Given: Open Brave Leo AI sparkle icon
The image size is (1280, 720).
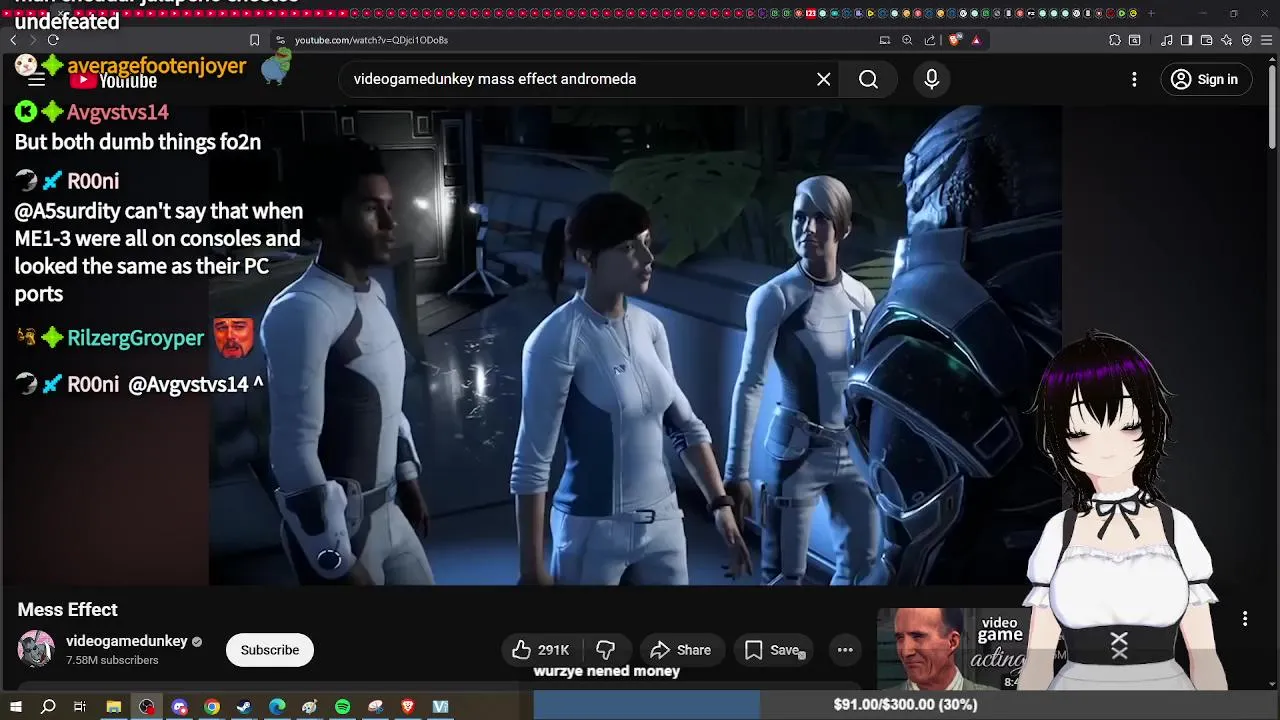Looking at the screenshot, I should [x=1227, y=40].
